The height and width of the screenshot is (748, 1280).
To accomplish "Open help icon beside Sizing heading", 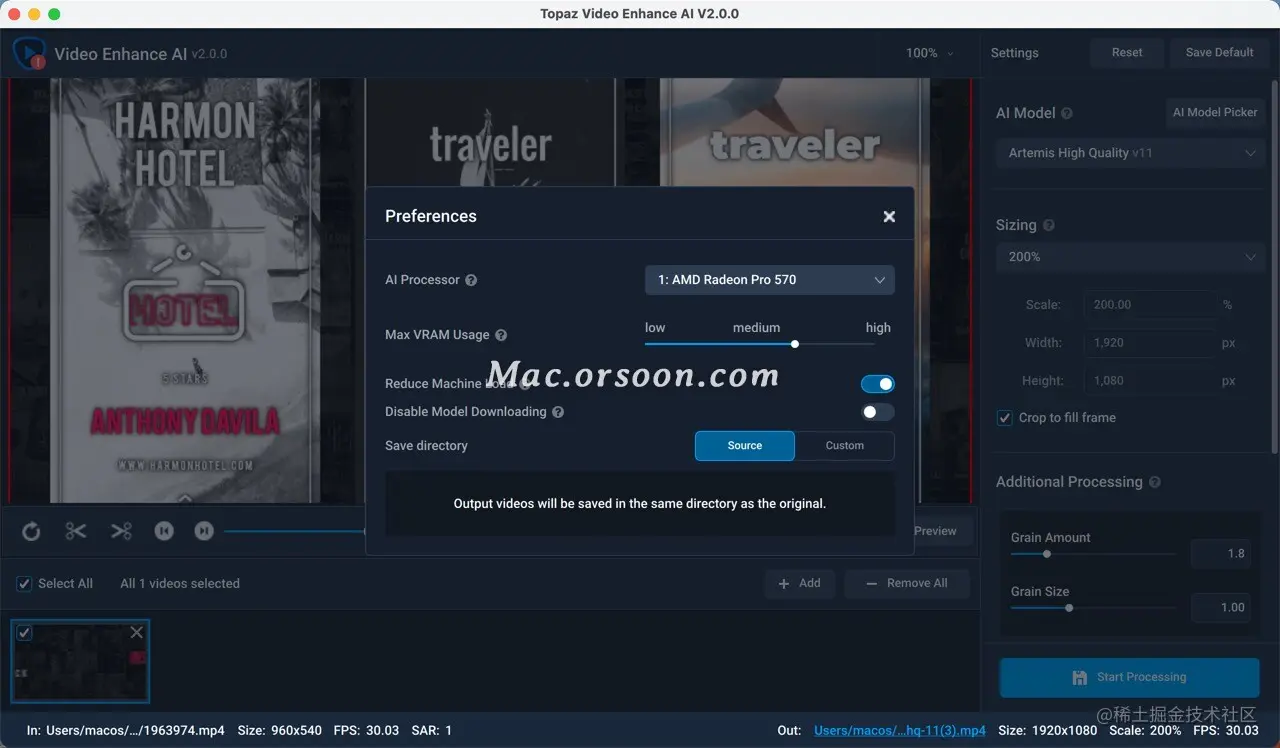I will (1048, 225).
